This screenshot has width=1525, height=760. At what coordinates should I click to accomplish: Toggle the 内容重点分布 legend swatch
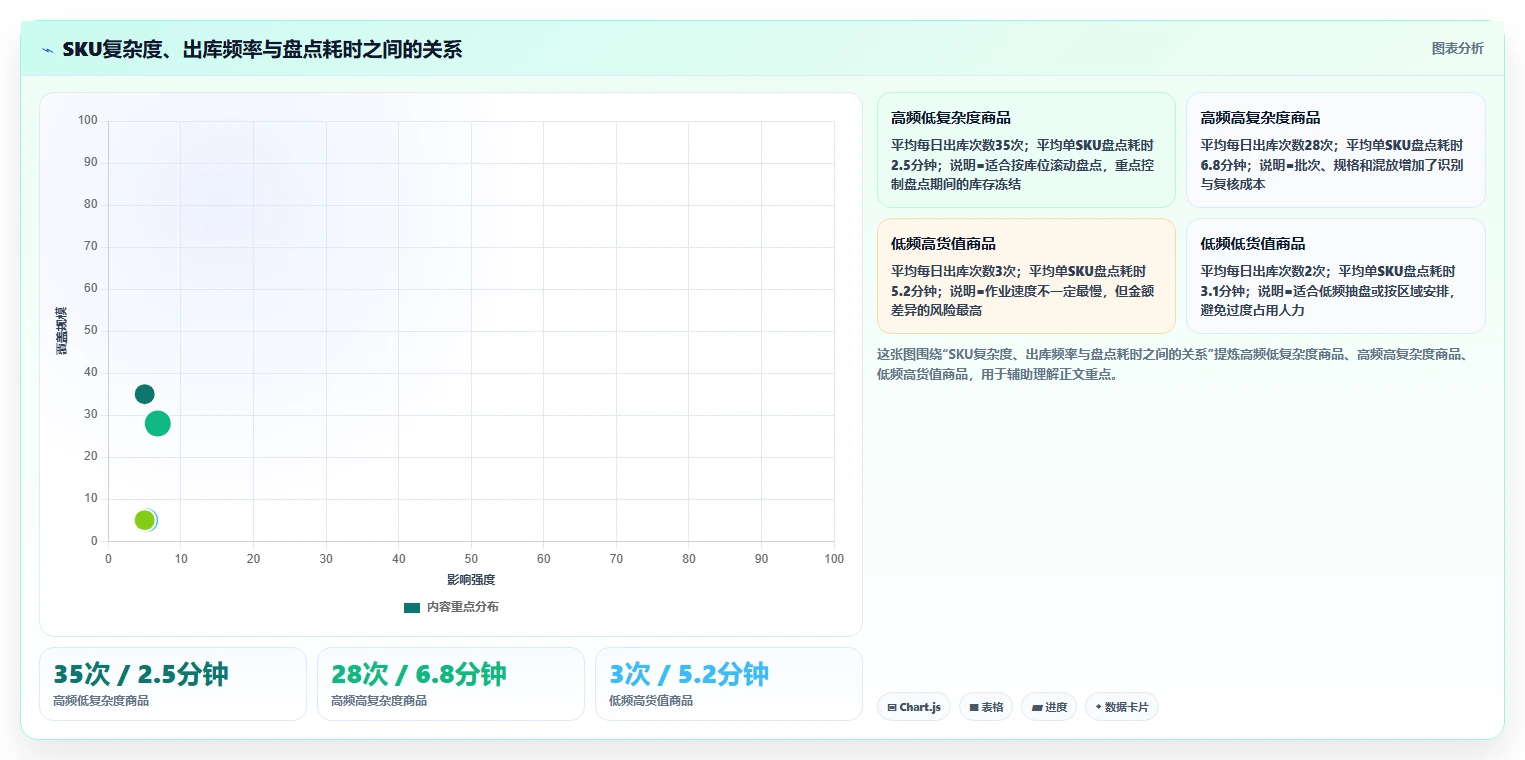(x=412, y=607)
